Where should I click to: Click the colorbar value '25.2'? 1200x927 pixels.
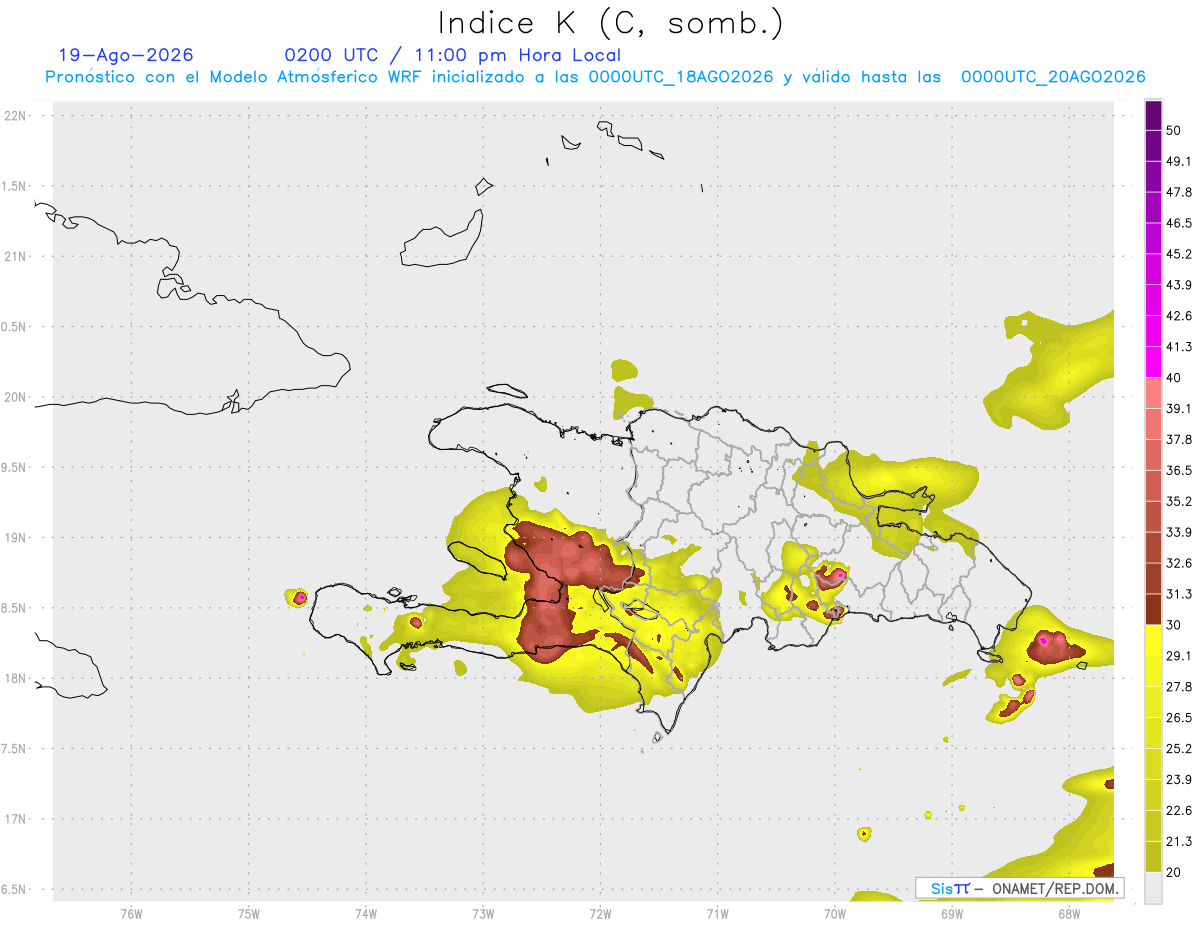pyautogui.click(x=1179, y=749)
